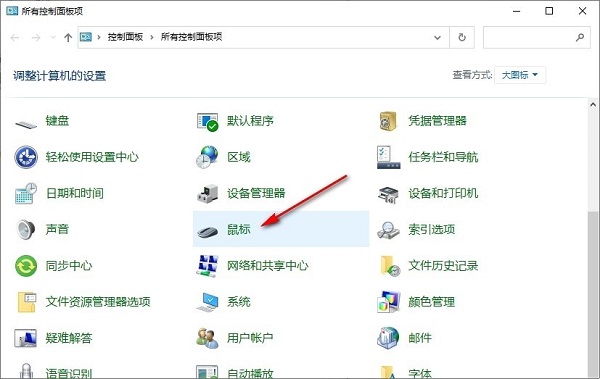Screen dimensions: 600x379
Task: Open the 颜色管理 icon
Action: [x=388, y=302]
